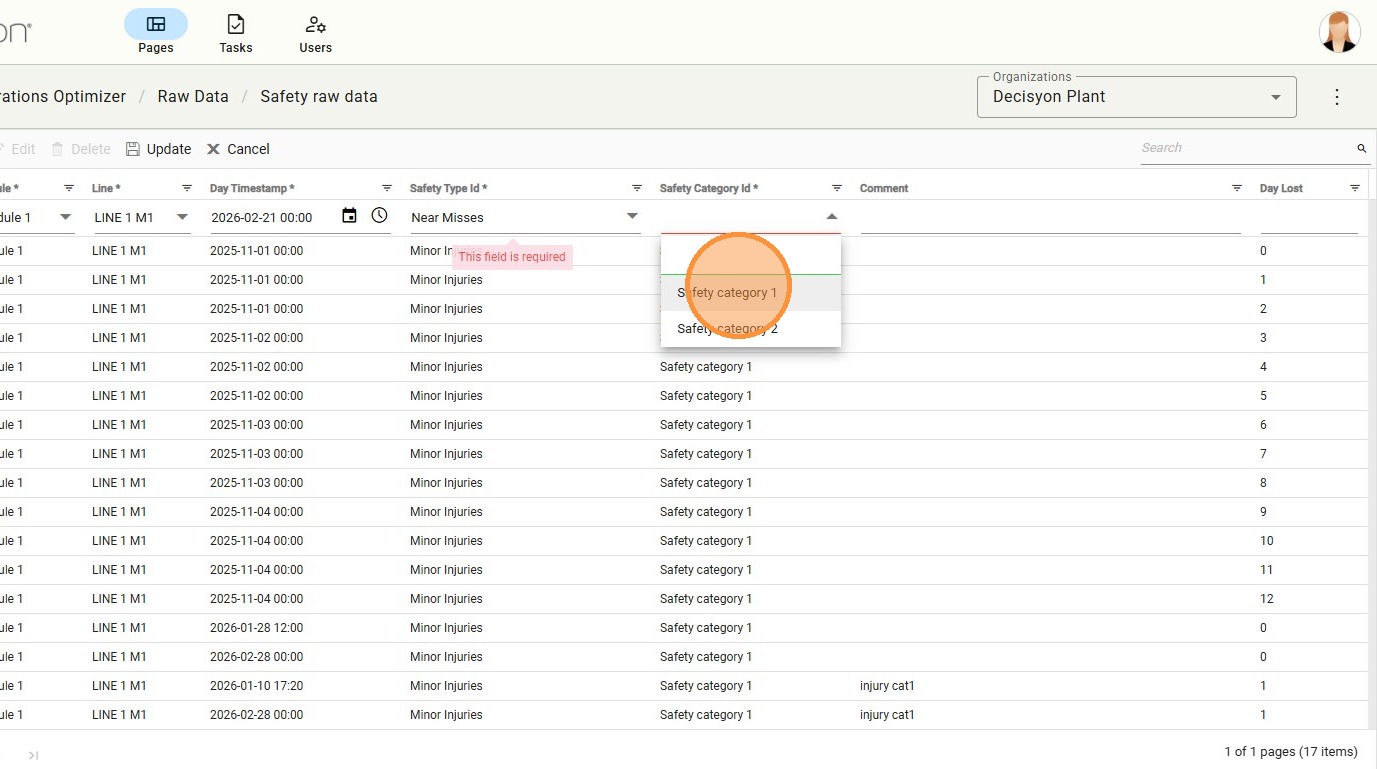1377x769 pixels.
Task: Filter the Comment column
Action: pyautogui.click(x=1237, y=188)
